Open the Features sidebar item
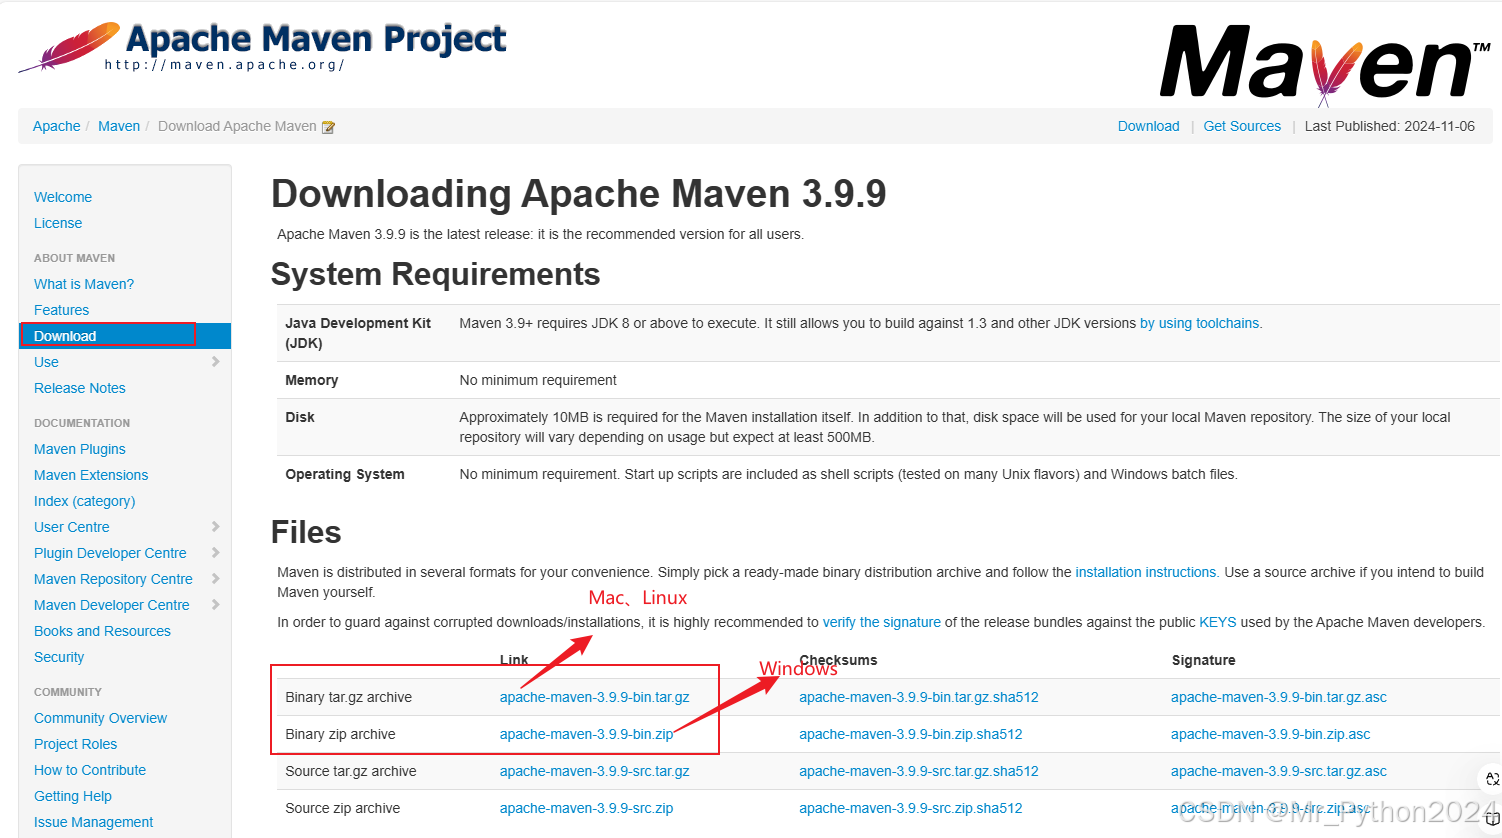Screen dimensions: 1502x838 tap(61, 310)
